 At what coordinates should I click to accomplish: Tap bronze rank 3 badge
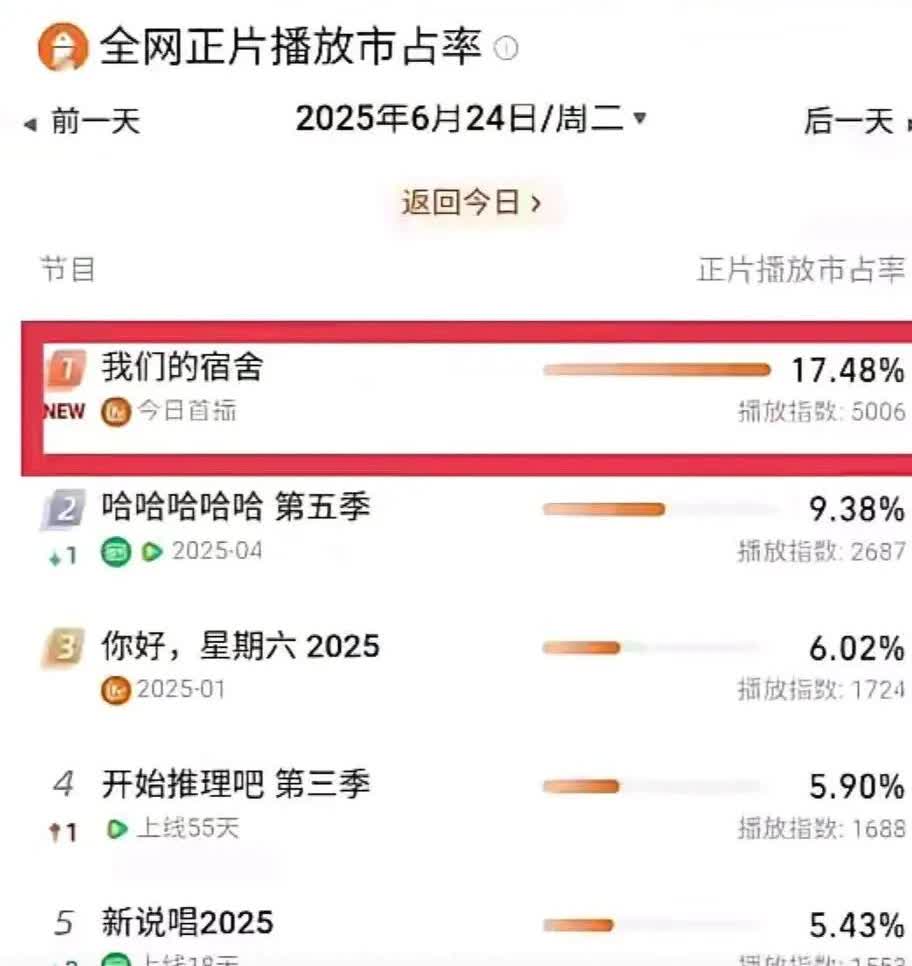coord(63,648)
